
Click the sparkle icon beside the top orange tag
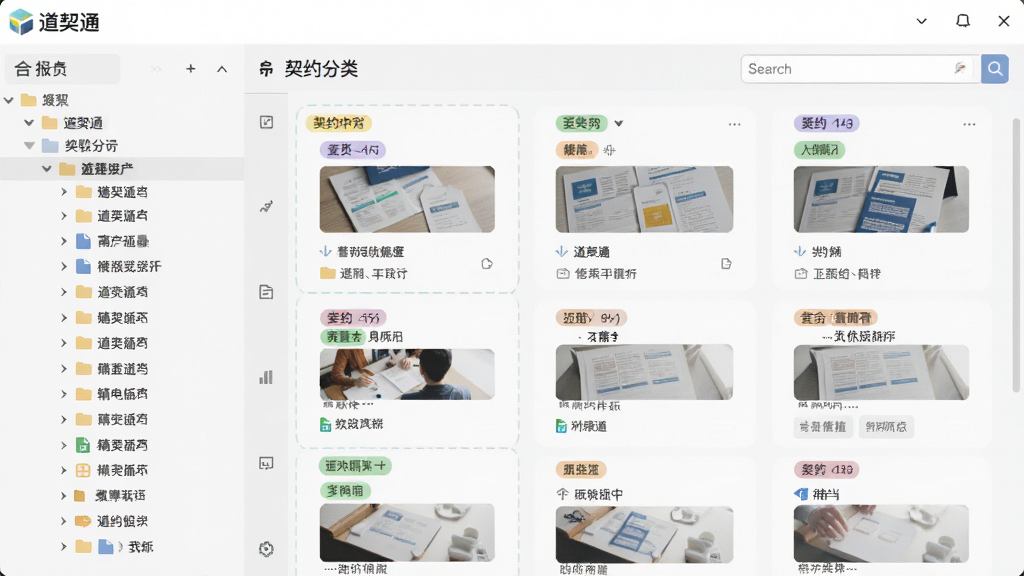[609, 150]
